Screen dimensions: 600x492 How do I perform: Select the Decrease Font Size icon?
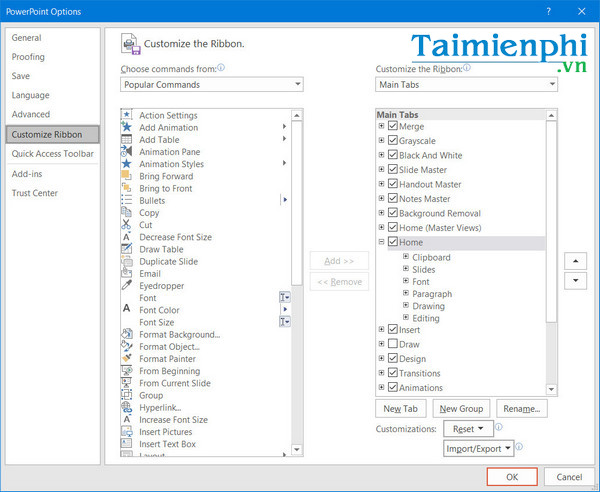[x=127, y=237]
